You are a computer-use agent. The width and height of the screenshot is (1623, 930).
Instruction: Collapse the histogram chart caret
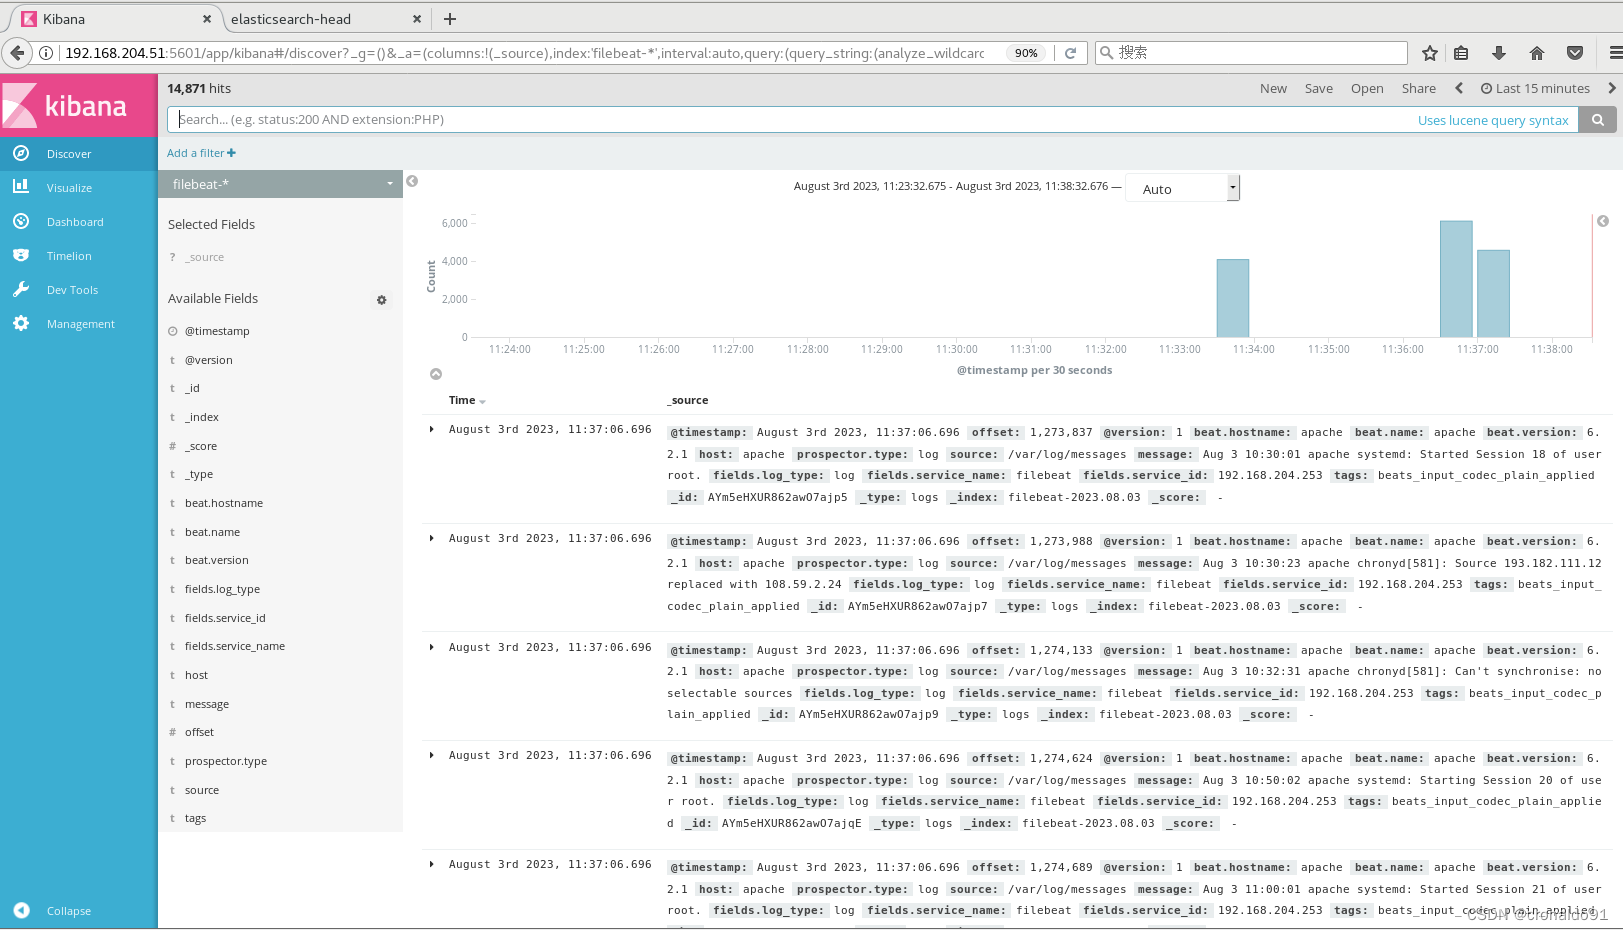tap(436, 374)
